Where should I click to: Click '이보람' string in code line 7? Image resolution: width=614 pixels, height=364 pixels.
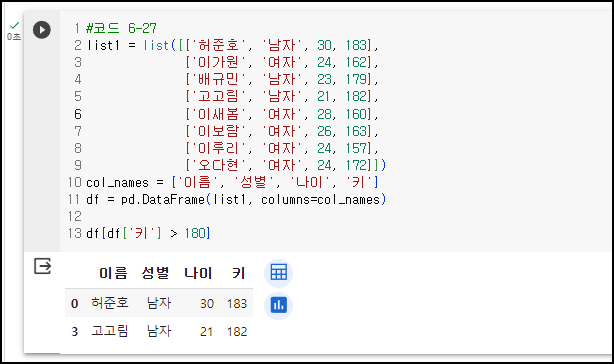(x=219, y=131)
